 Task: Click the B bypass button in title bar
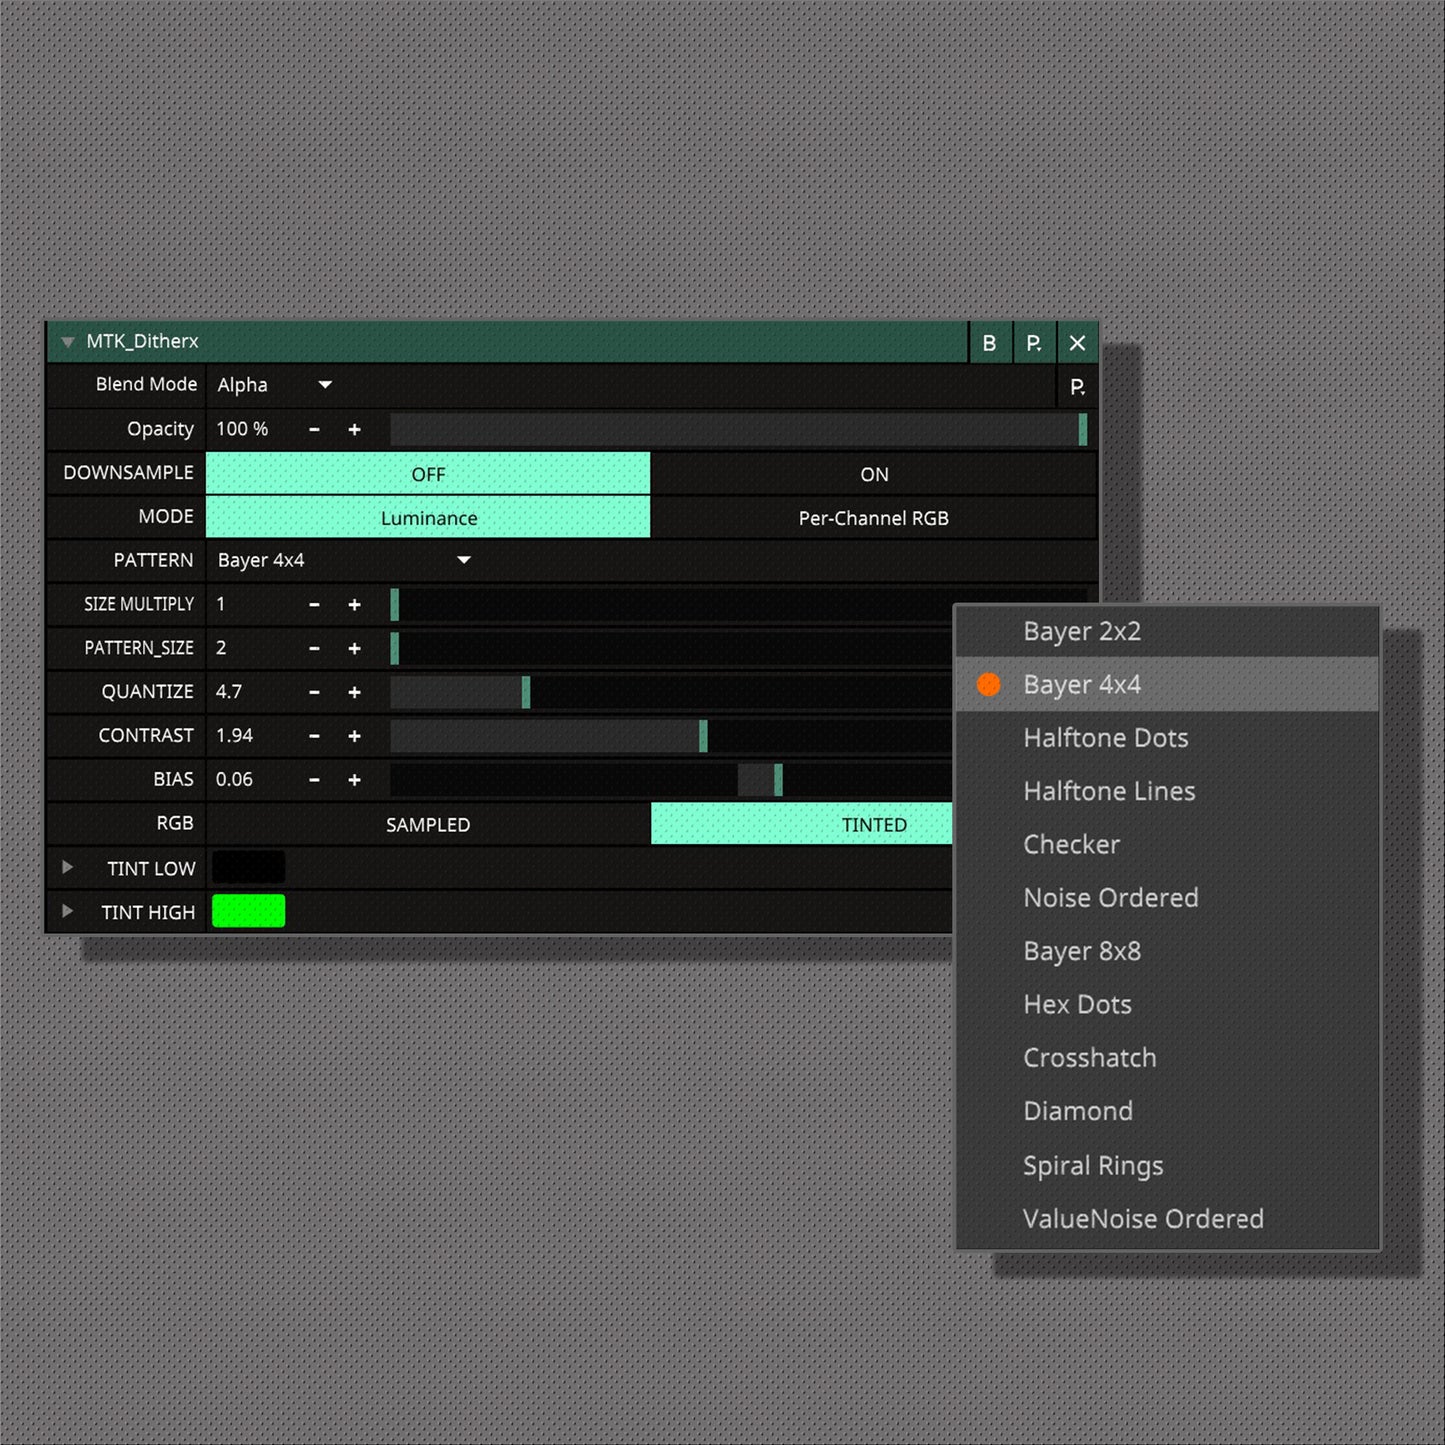pos(989,342)
